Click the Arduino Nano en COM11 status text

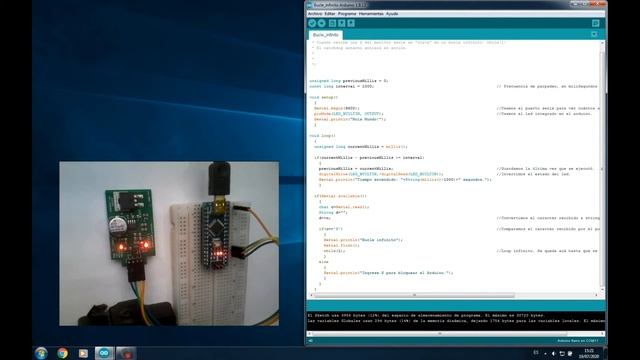click(578, 341)
